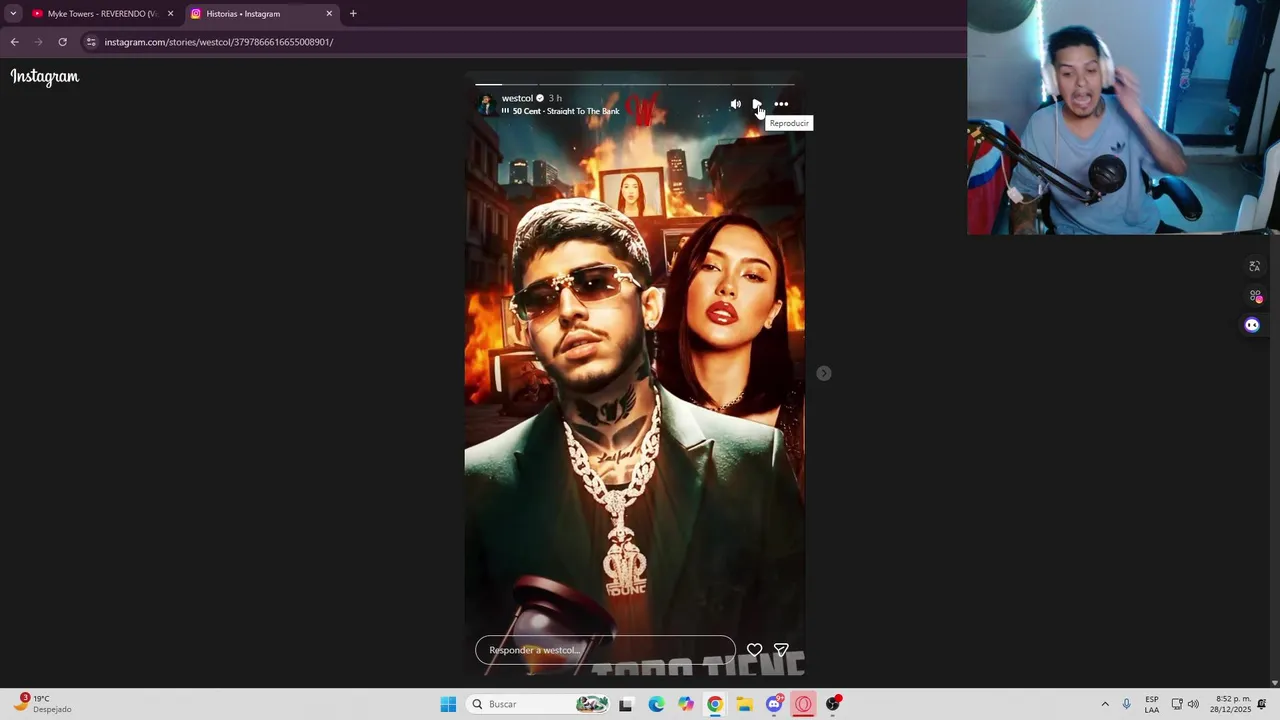
Task: Expand the tab search dropdown arrow
Action: pyautogui.click(x=13, y=14)
